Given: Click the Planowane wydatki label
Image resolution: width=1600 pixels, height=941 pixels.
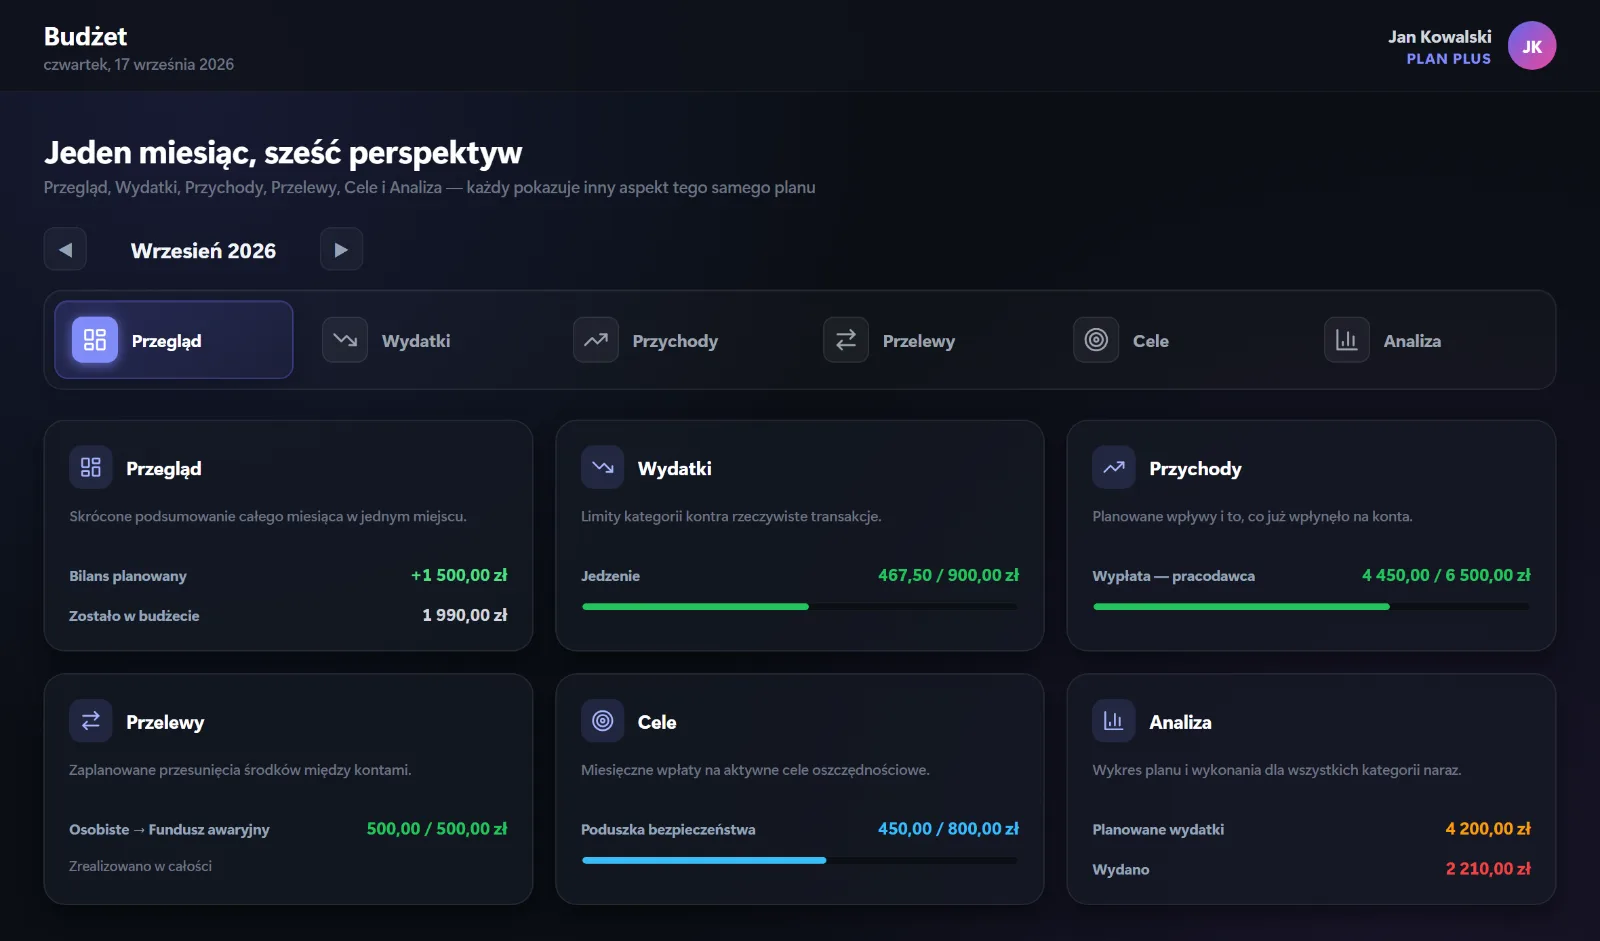Looking at the screenshot, I should pos(1158,830).
